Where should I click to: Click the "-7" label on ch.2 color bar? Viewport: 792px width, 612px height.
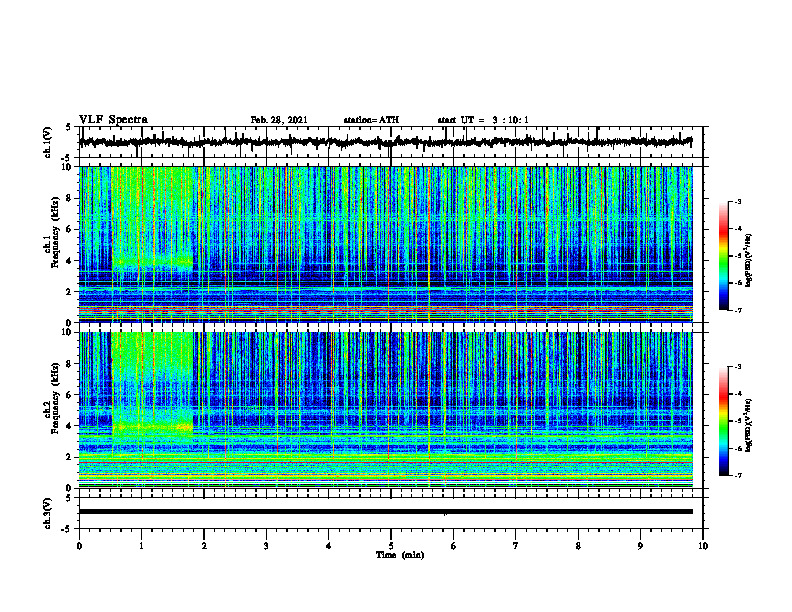pos(738,475)
